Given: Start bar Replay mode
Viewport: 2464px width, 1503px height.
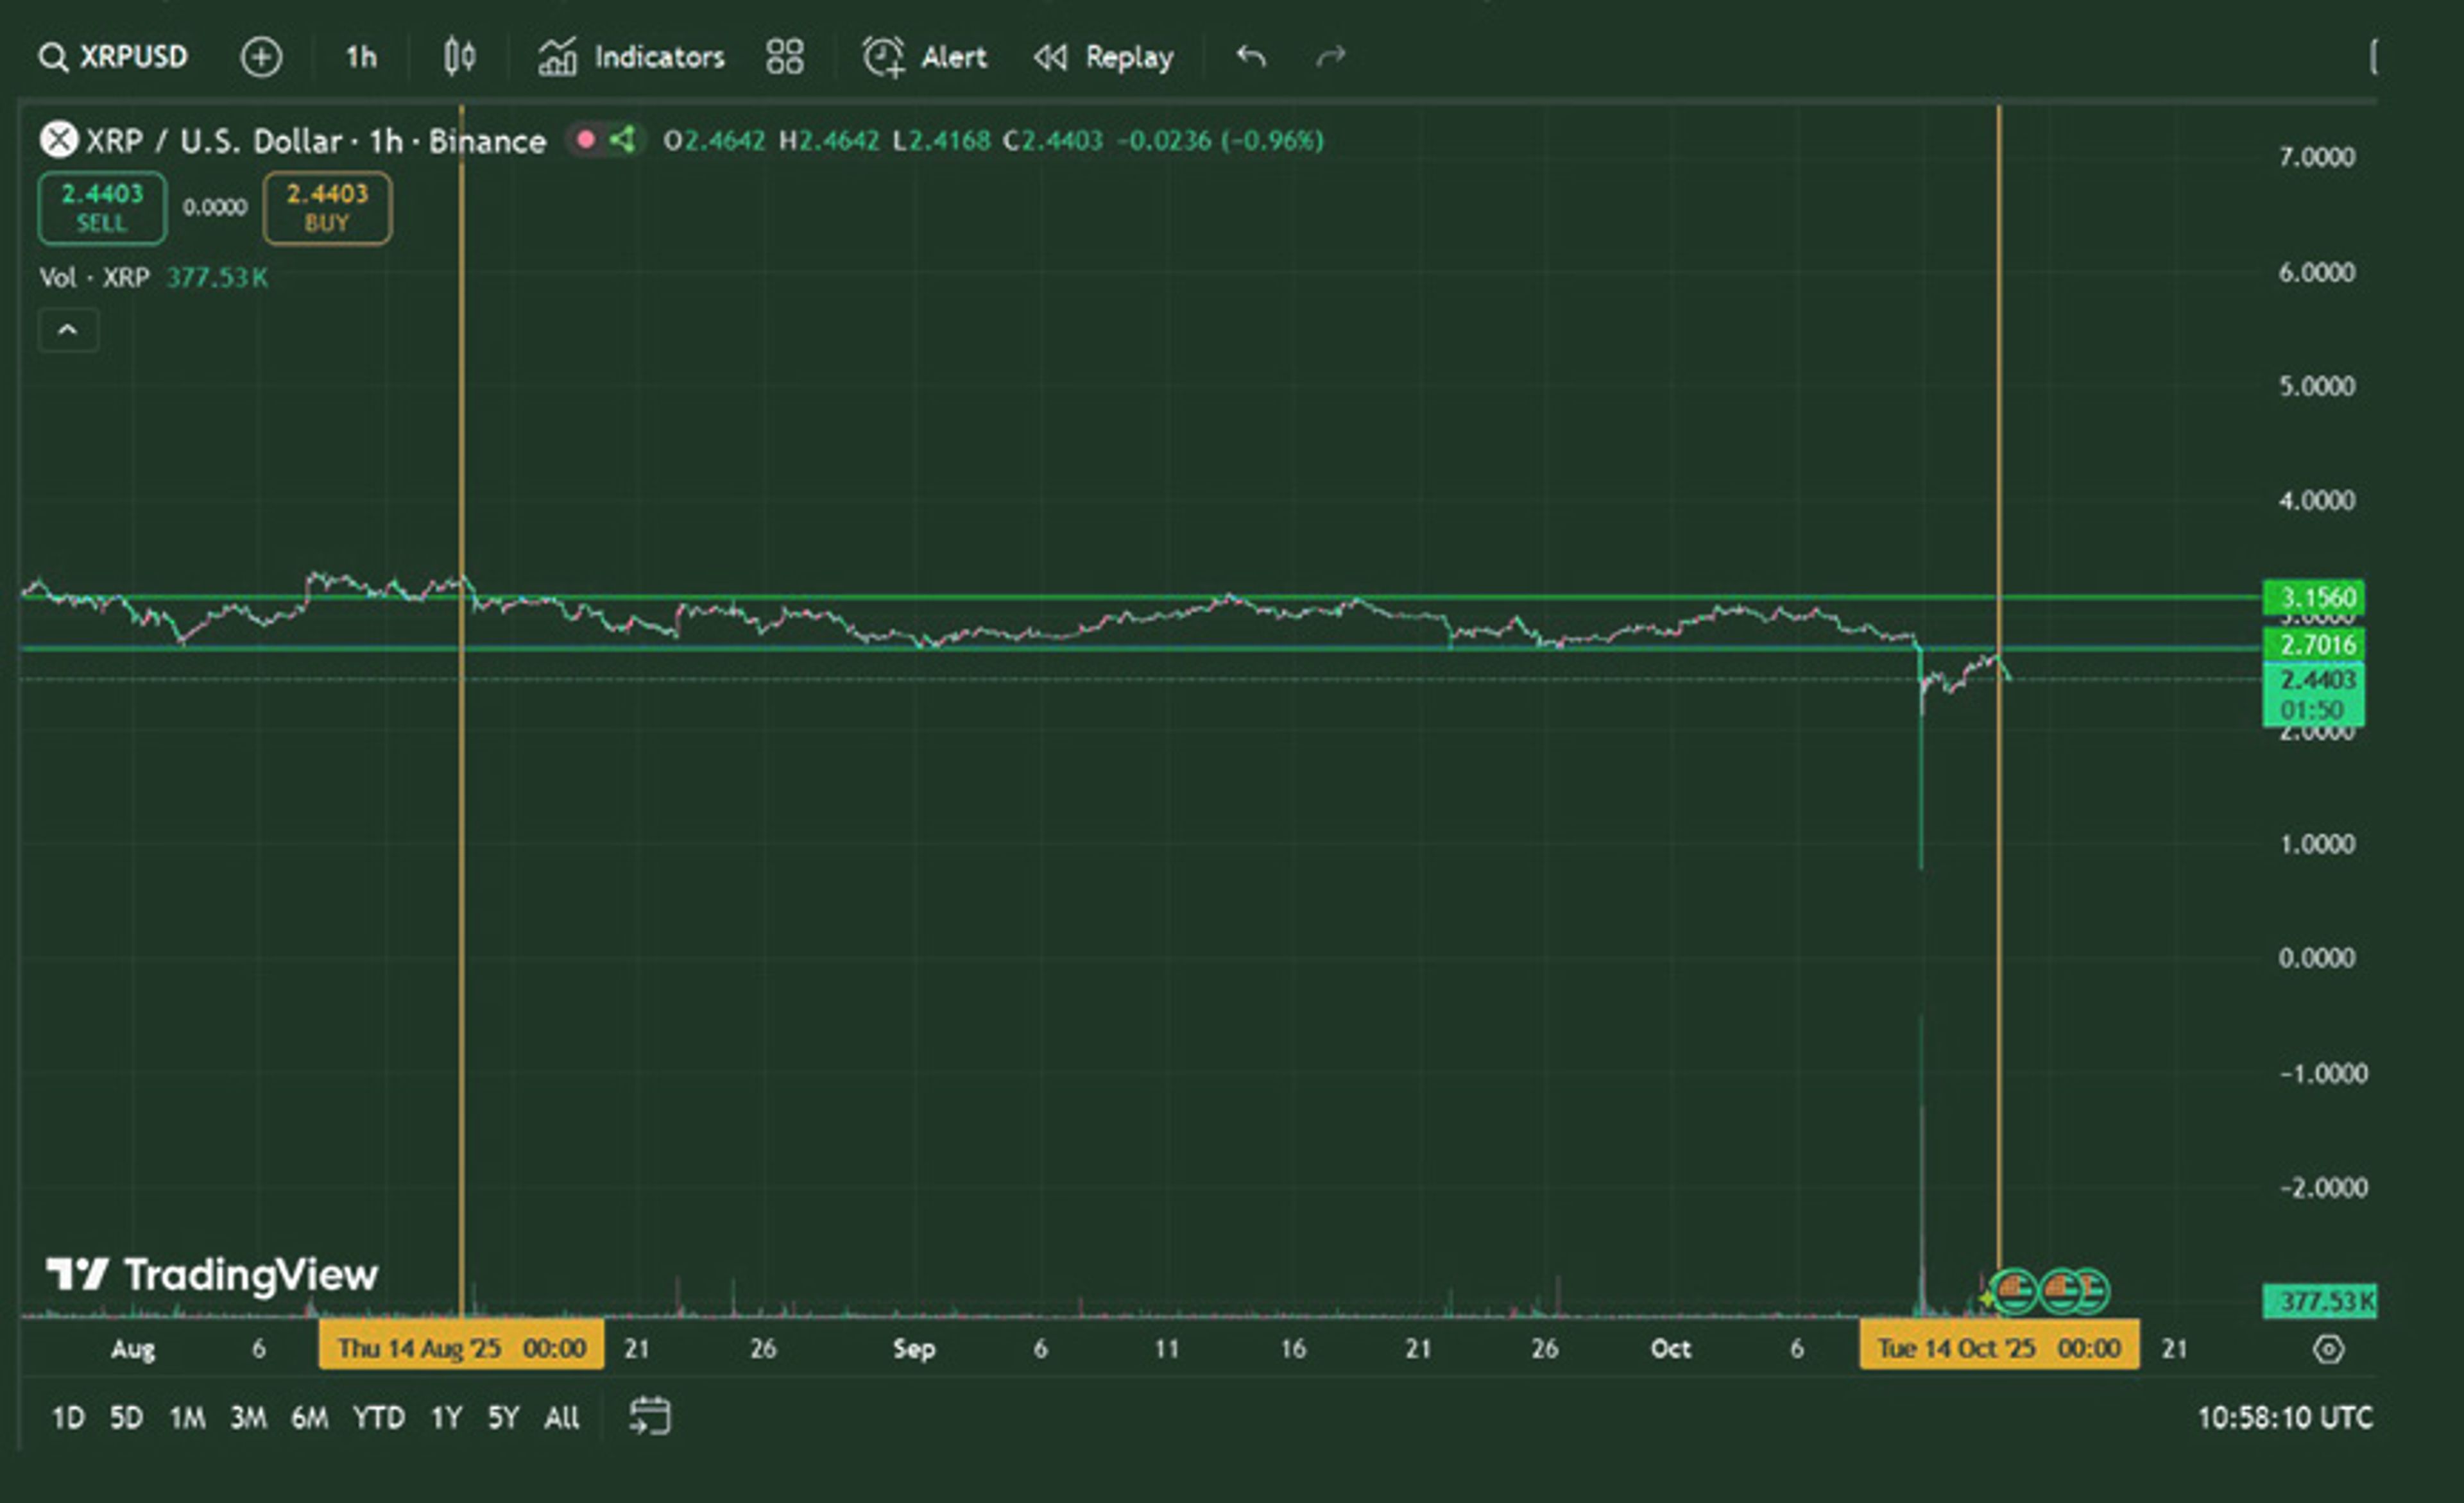Looking at the screenshot, I should pyautogui.click(x=1103, y=57).
